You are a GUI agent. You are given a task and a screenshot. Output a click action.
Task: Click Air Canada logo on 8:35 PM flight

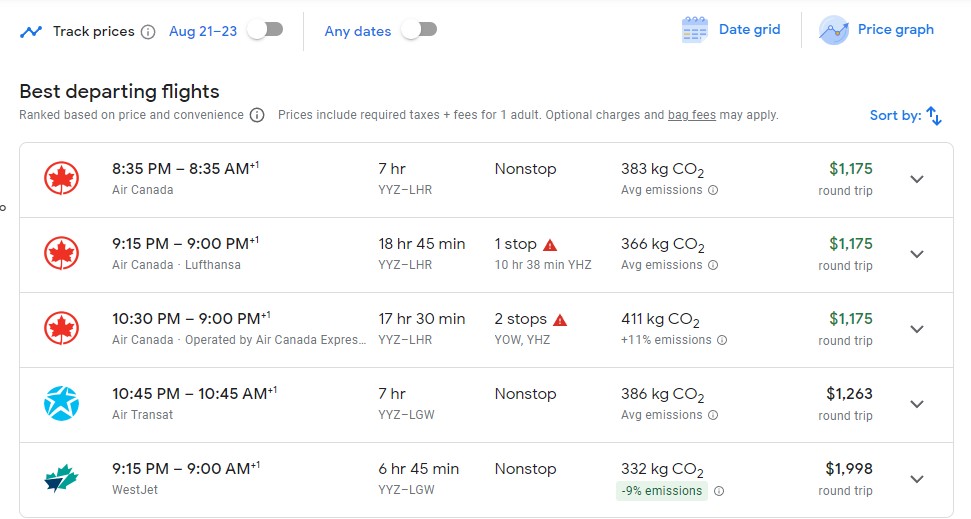(x=61, y=178)
